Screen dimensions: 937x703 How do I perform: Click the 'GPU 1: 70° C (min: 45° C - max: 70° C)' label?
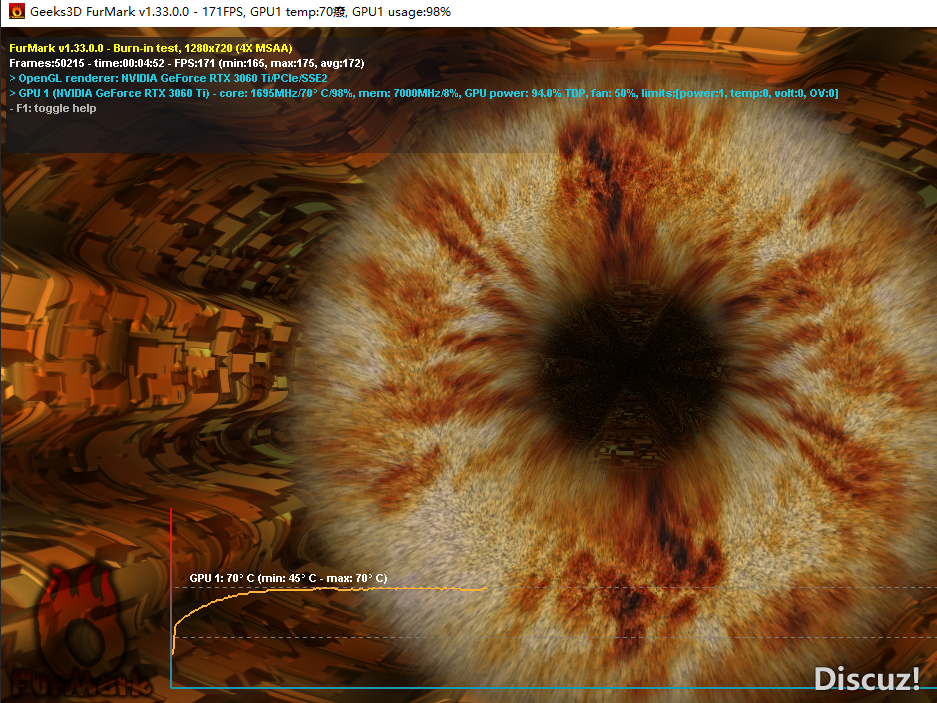[288, 578]
